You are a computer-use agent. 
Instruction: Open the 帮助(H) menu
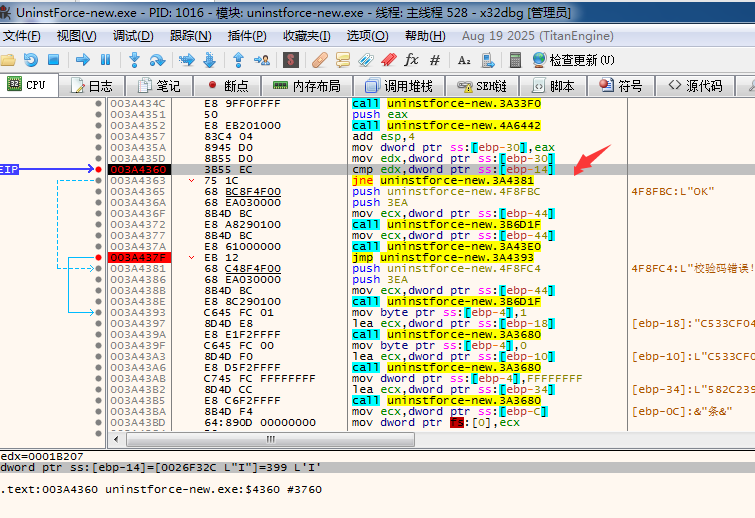tap(425, 36)
